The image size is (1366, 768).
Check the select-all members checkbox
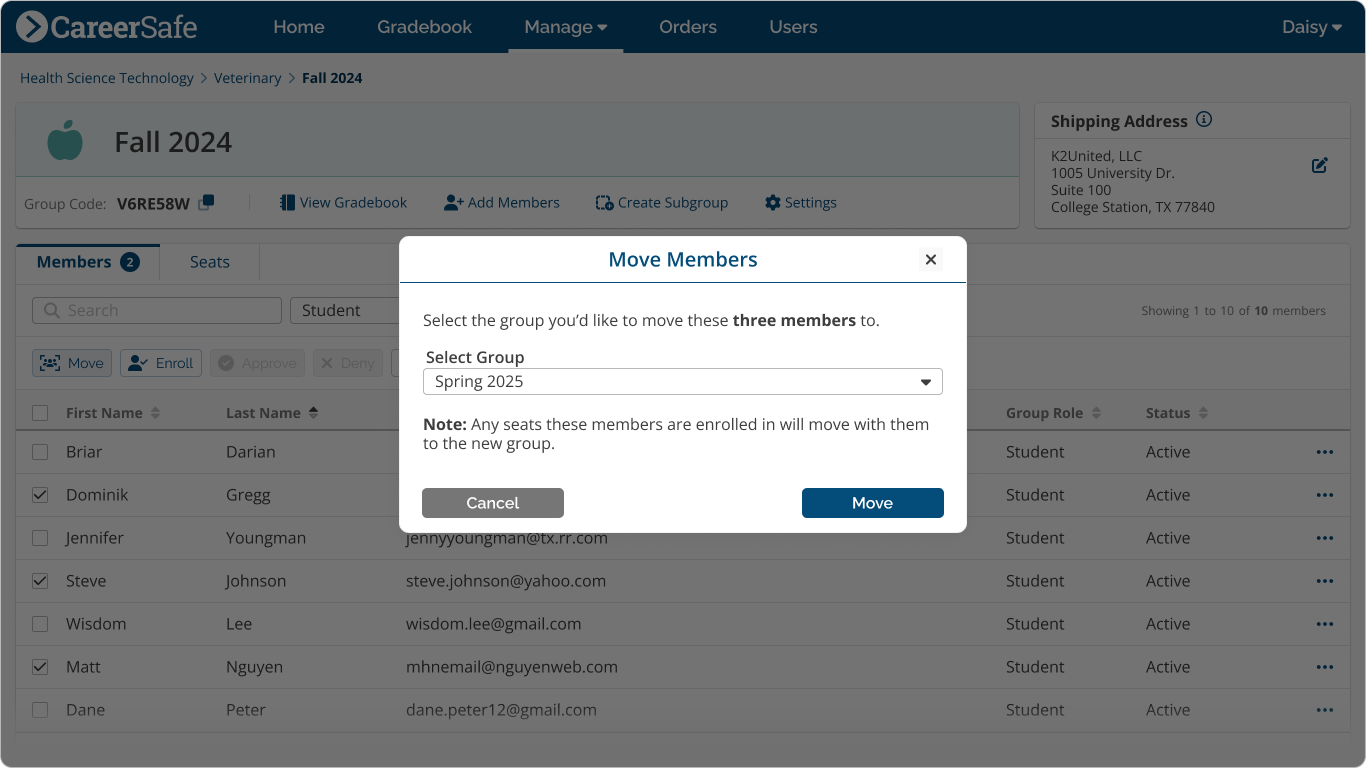[40, 412]
